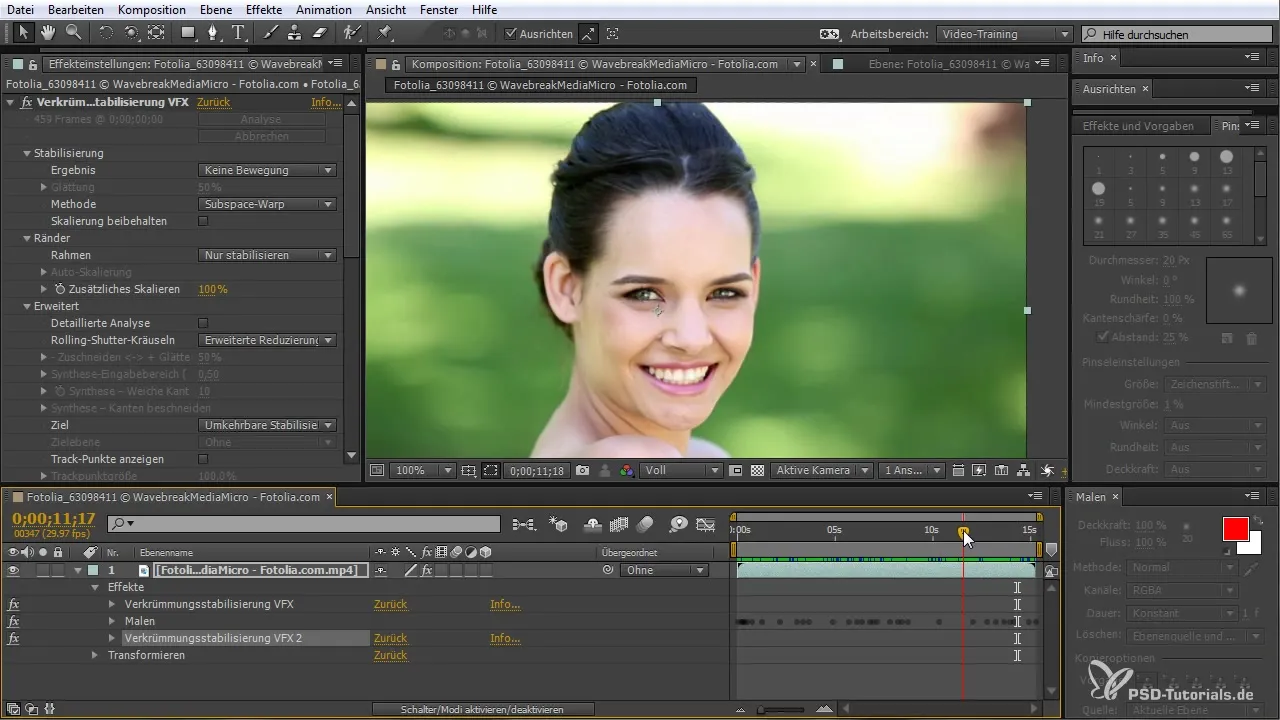Enable motion blur for layers icon
1280x720 pixels.
646,523
